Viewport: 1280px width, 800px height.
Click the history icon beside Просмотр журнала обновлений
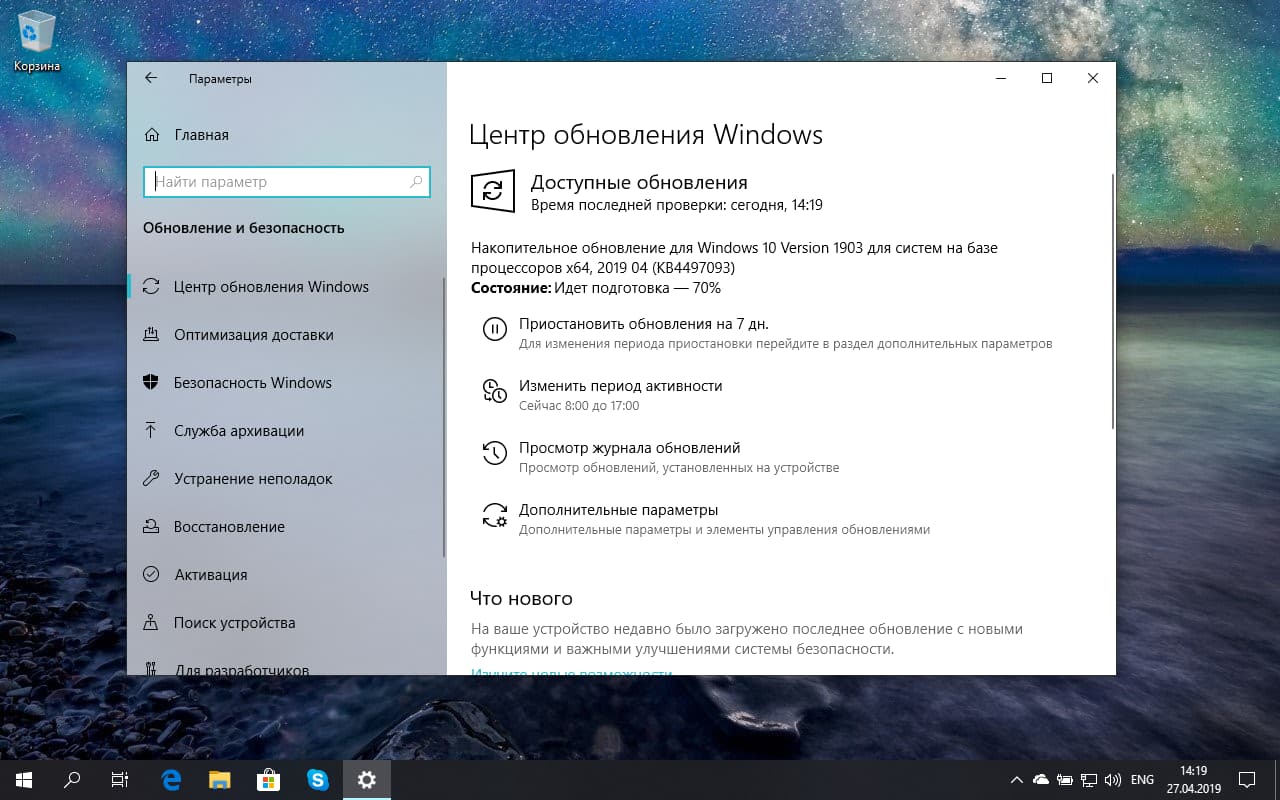click(x=495, y=453)
